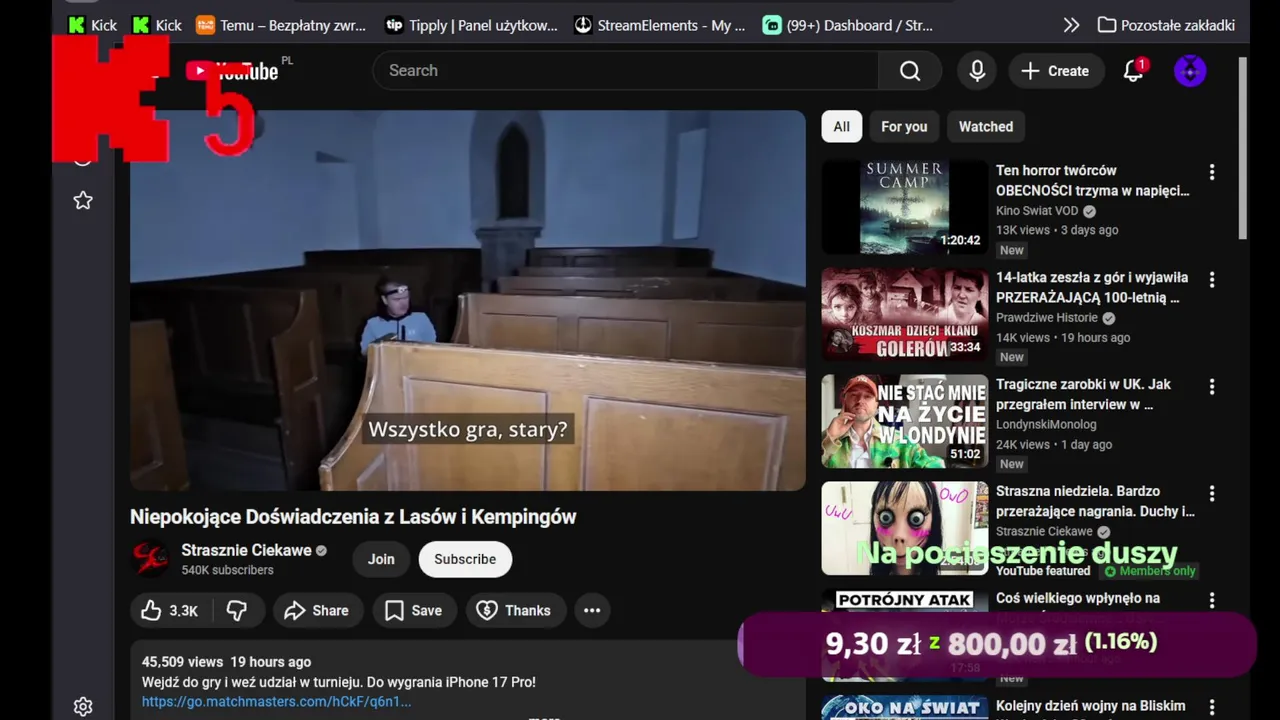Like the video with thumbs up
Viewport: 1280px width, 720px height.
tap(169, 610)
